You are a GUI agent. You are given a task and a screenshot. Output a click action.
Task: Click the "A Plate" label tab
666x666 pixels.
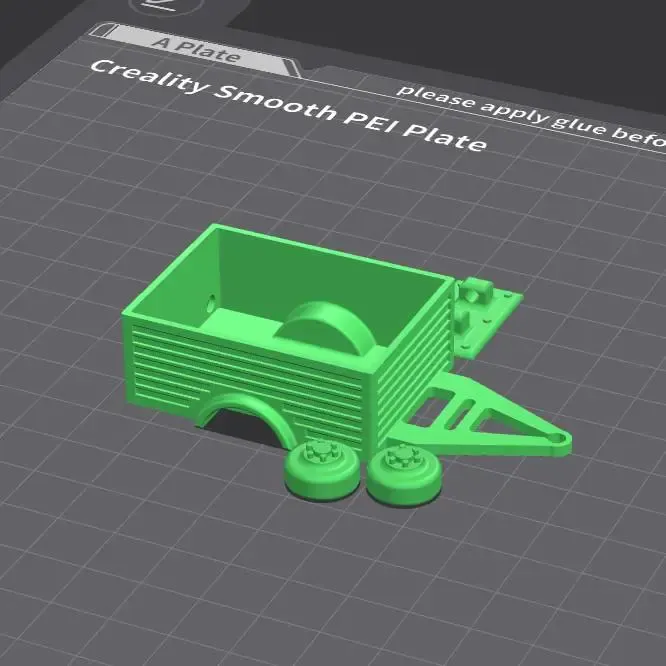point(196,50)
